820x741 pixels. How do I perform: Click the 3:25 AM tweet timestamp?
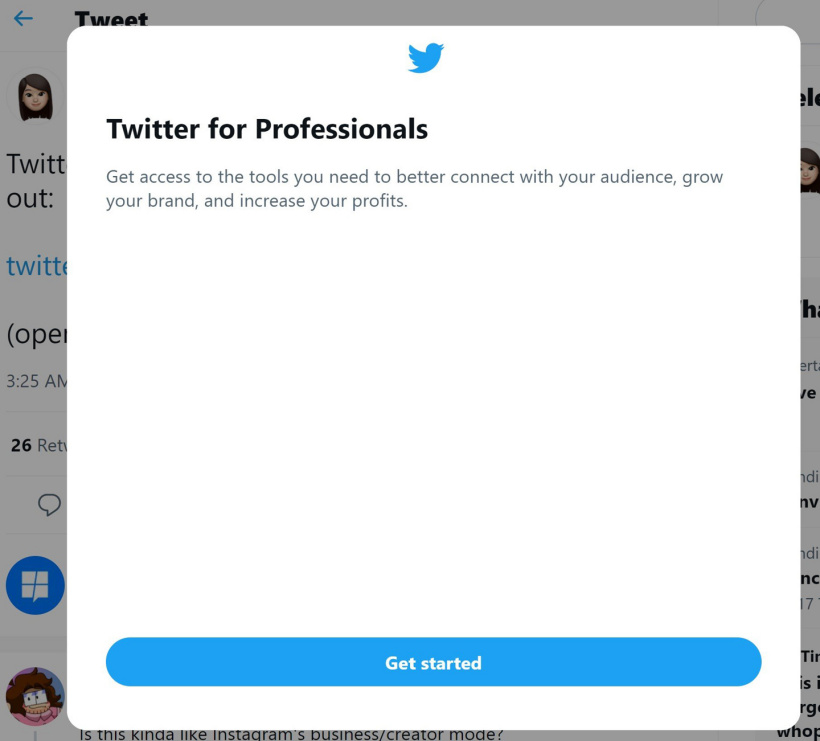point(35,381)
